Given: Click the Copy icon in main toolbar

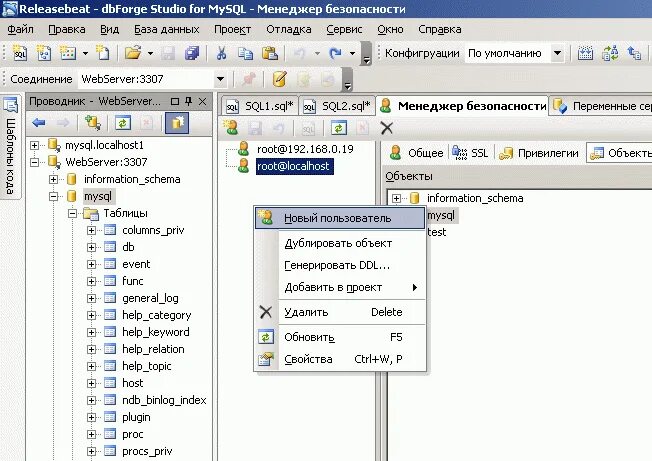Looking at the screenshot, I should pyautogui.click(x=245, y=53).
